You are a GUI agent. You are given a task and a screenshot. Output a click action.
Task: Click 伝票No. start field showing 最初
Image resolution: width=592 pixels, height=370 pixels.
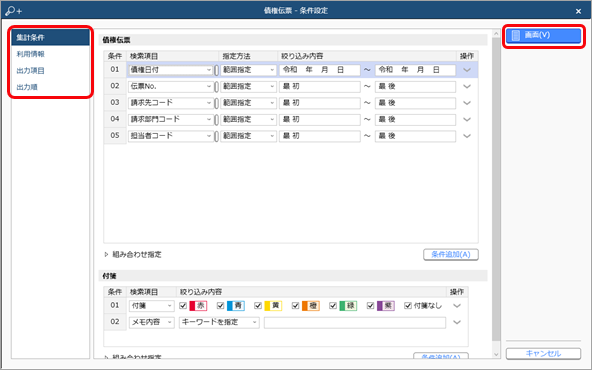[x=320, y=86]
